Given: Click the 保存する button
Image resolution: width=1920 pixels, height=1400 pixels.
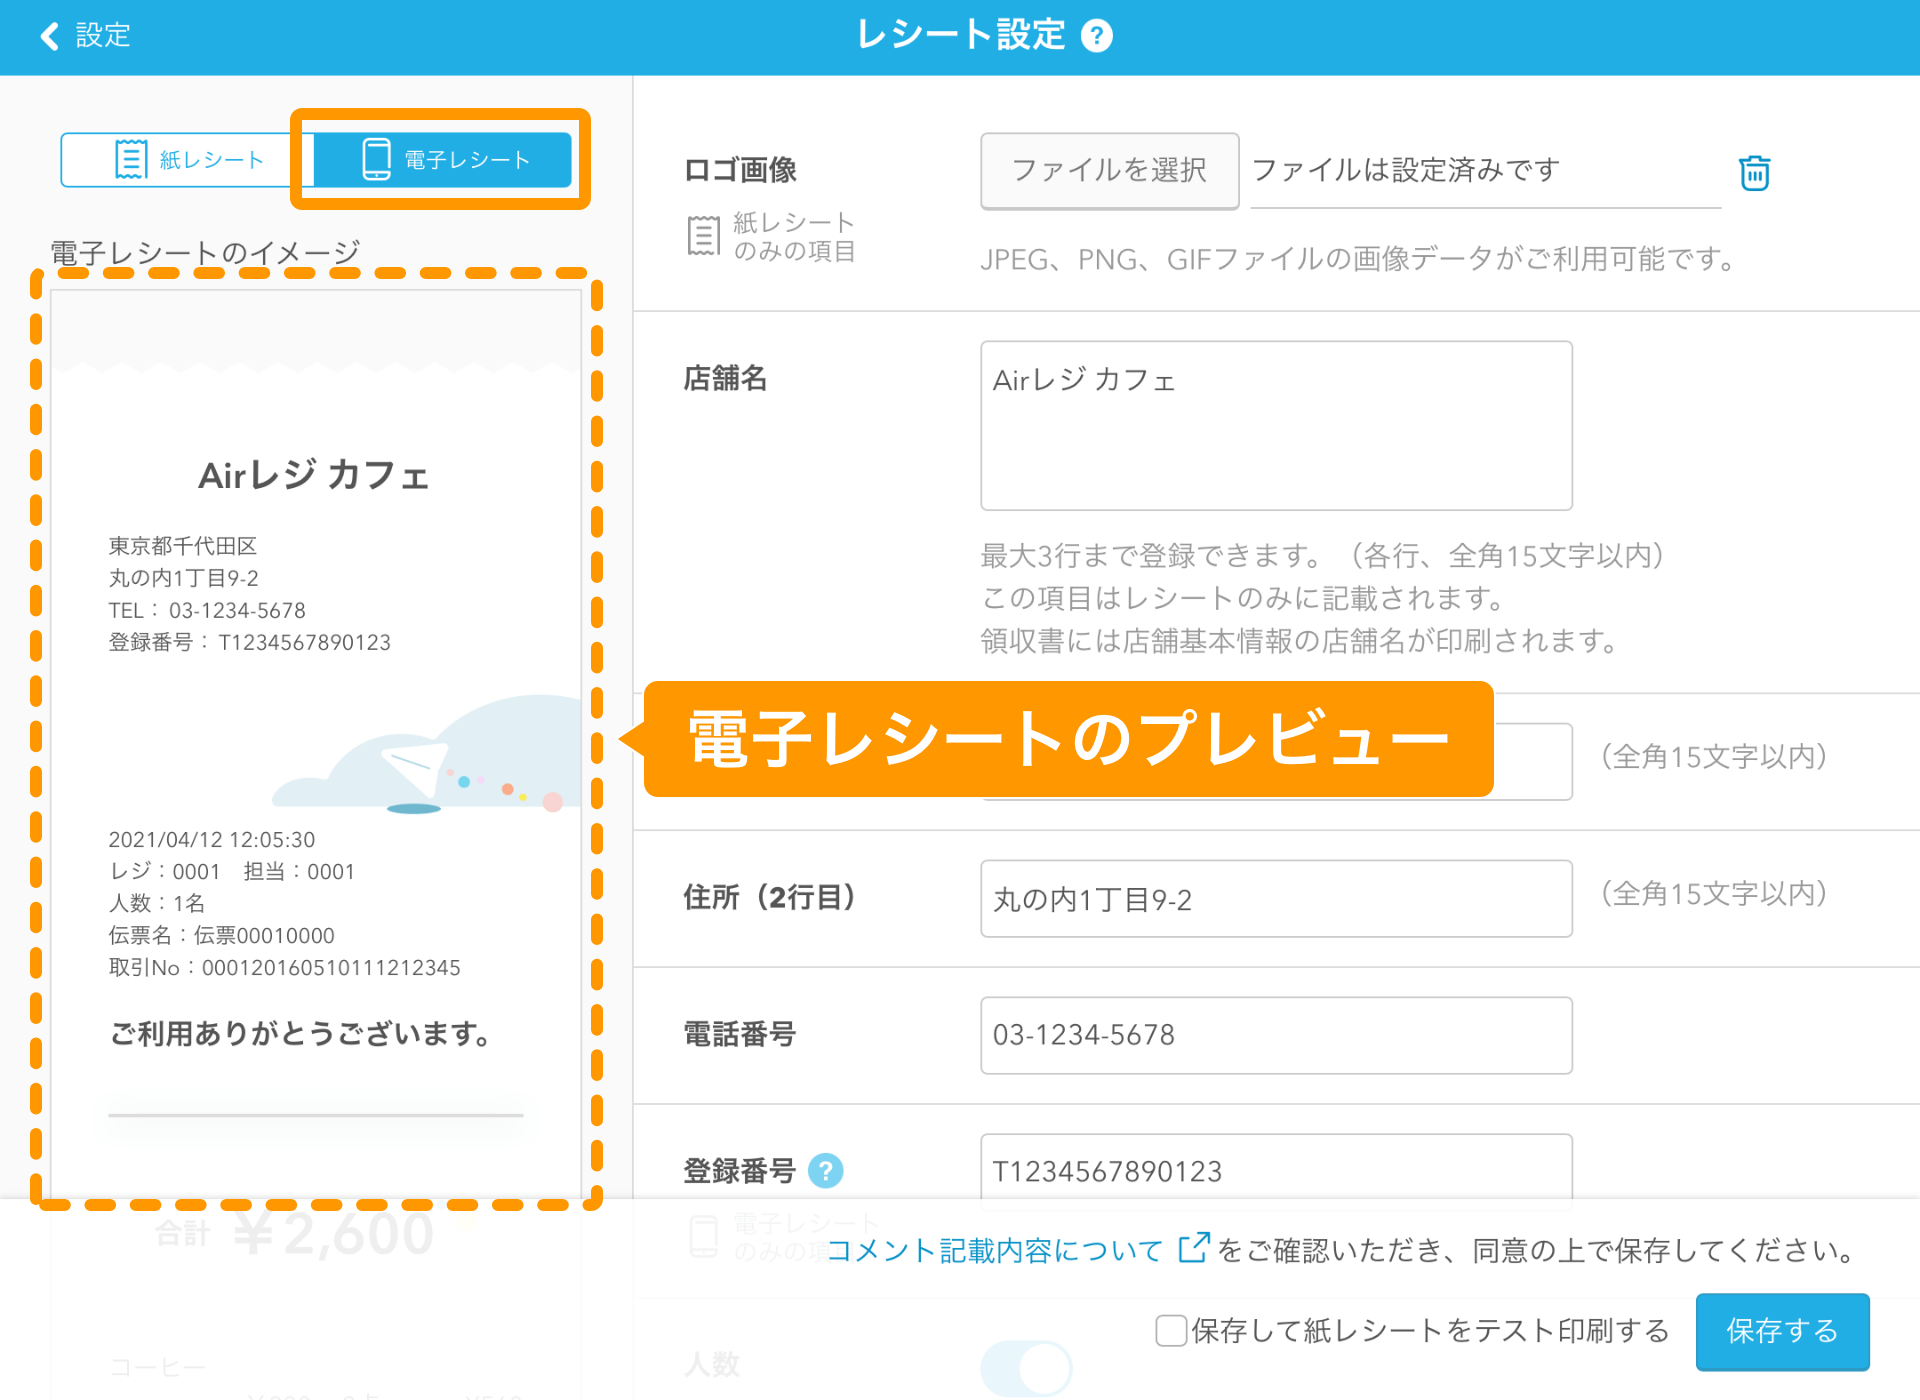Looking at the screenshot, I should click(x=1782, y=1331).
